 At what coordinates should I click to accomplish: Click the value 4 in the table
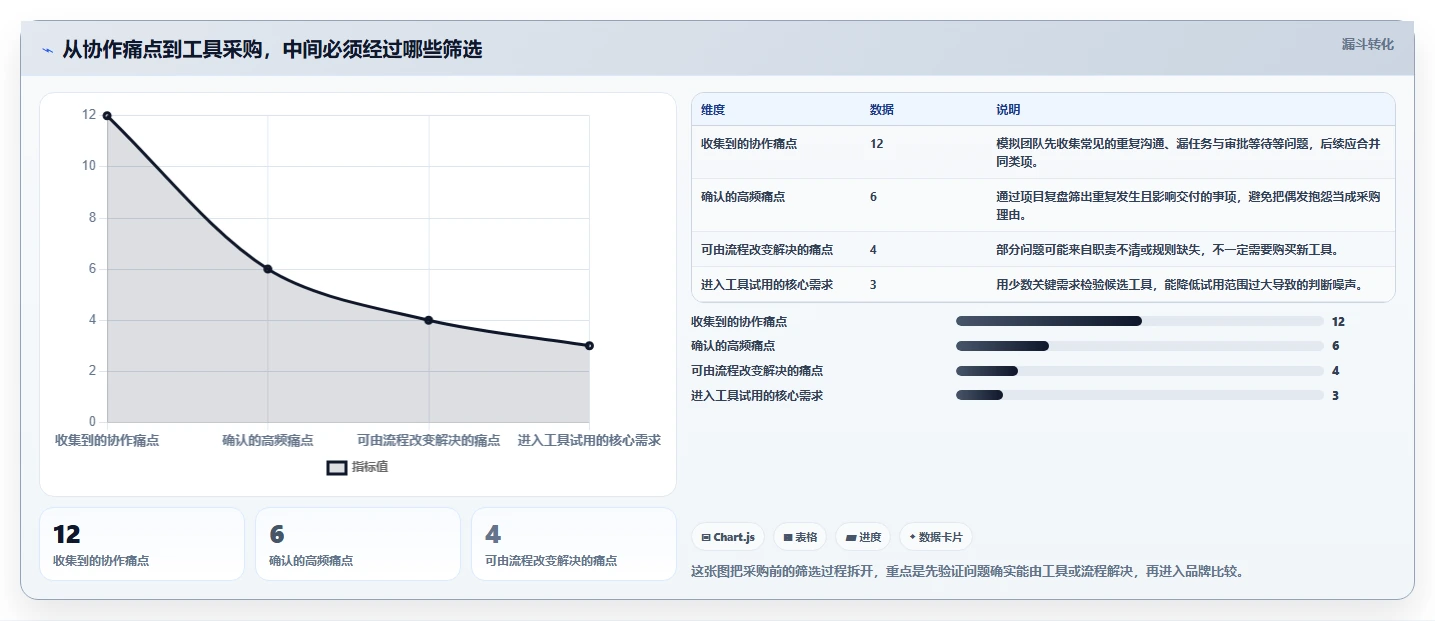[873, 250]
